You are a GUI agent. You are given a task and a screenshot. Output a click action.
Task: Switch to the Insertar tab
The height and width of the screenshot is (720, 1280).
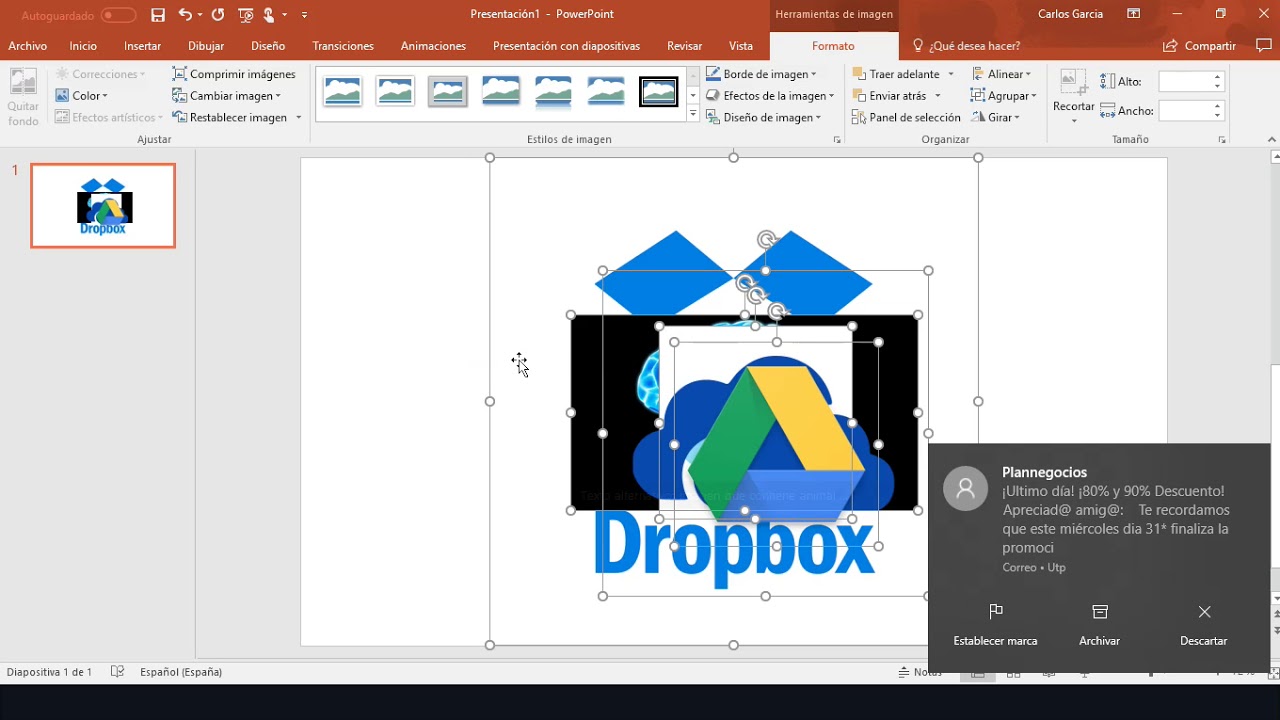(x=142, y=46)
